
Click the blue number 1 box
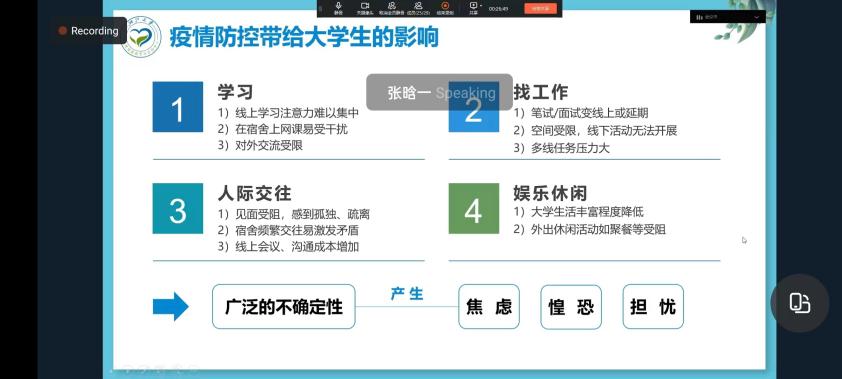tap(178, 107)
